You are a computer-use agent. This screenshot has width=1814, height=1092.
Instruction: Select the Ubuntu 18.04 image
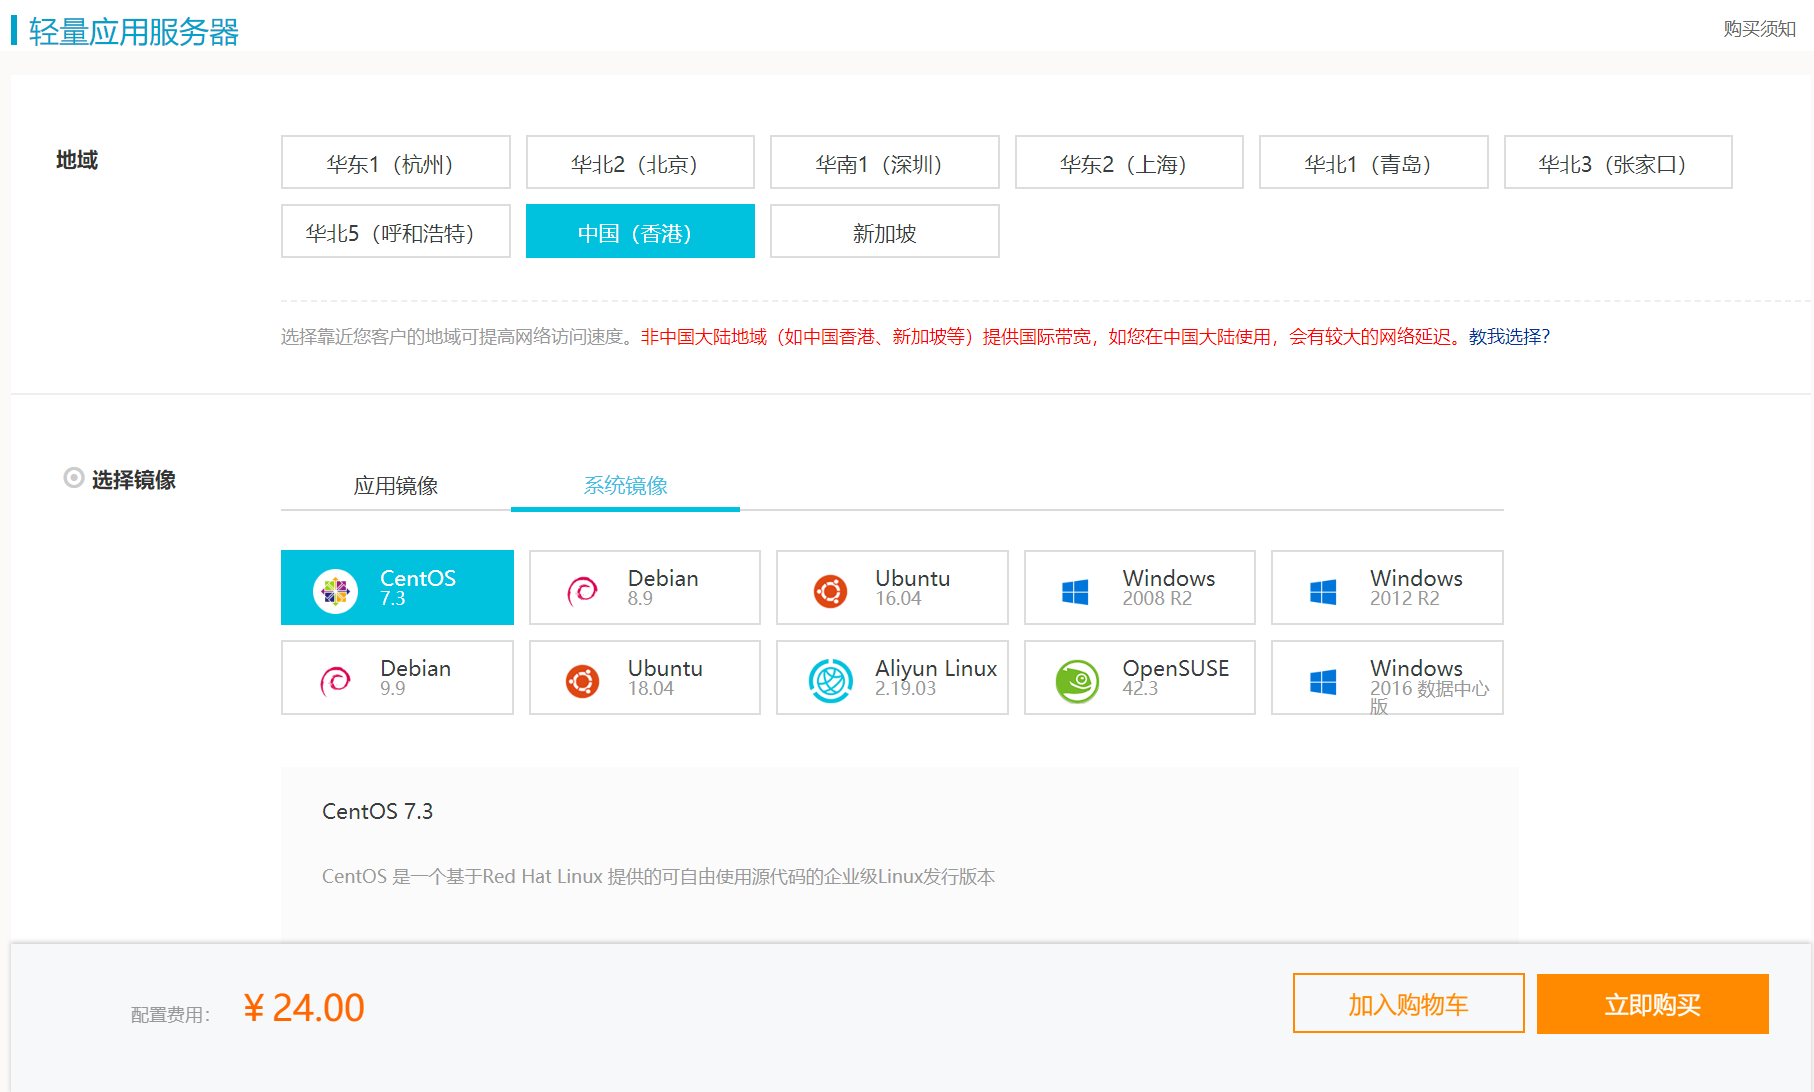[x=645, y=677]
